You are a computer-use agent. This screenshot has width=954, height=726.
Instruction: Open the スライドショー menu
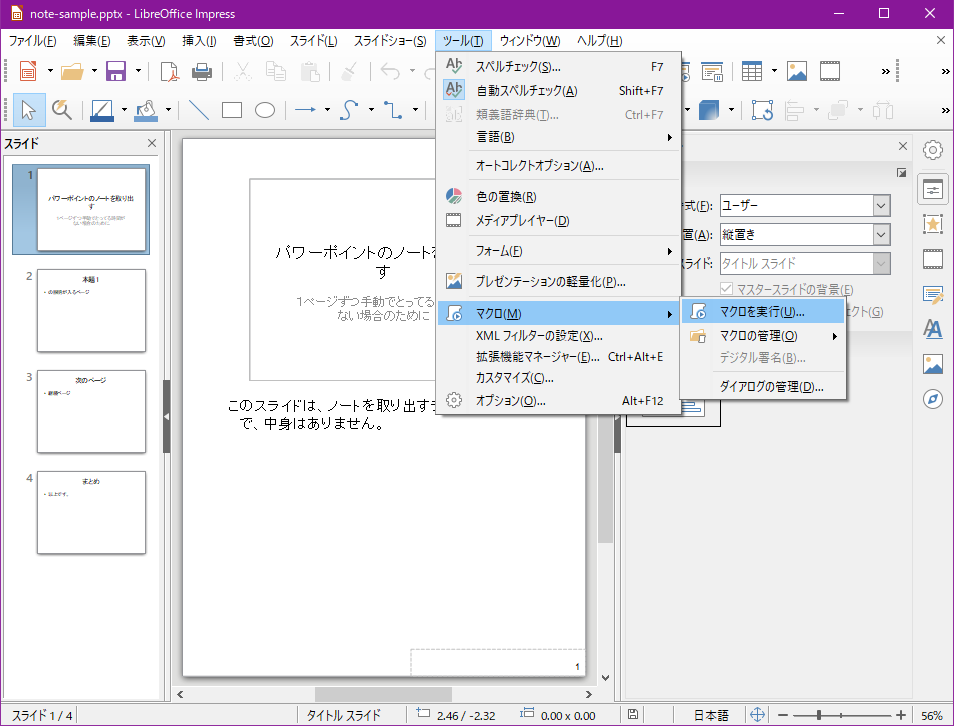click(389, 41)
